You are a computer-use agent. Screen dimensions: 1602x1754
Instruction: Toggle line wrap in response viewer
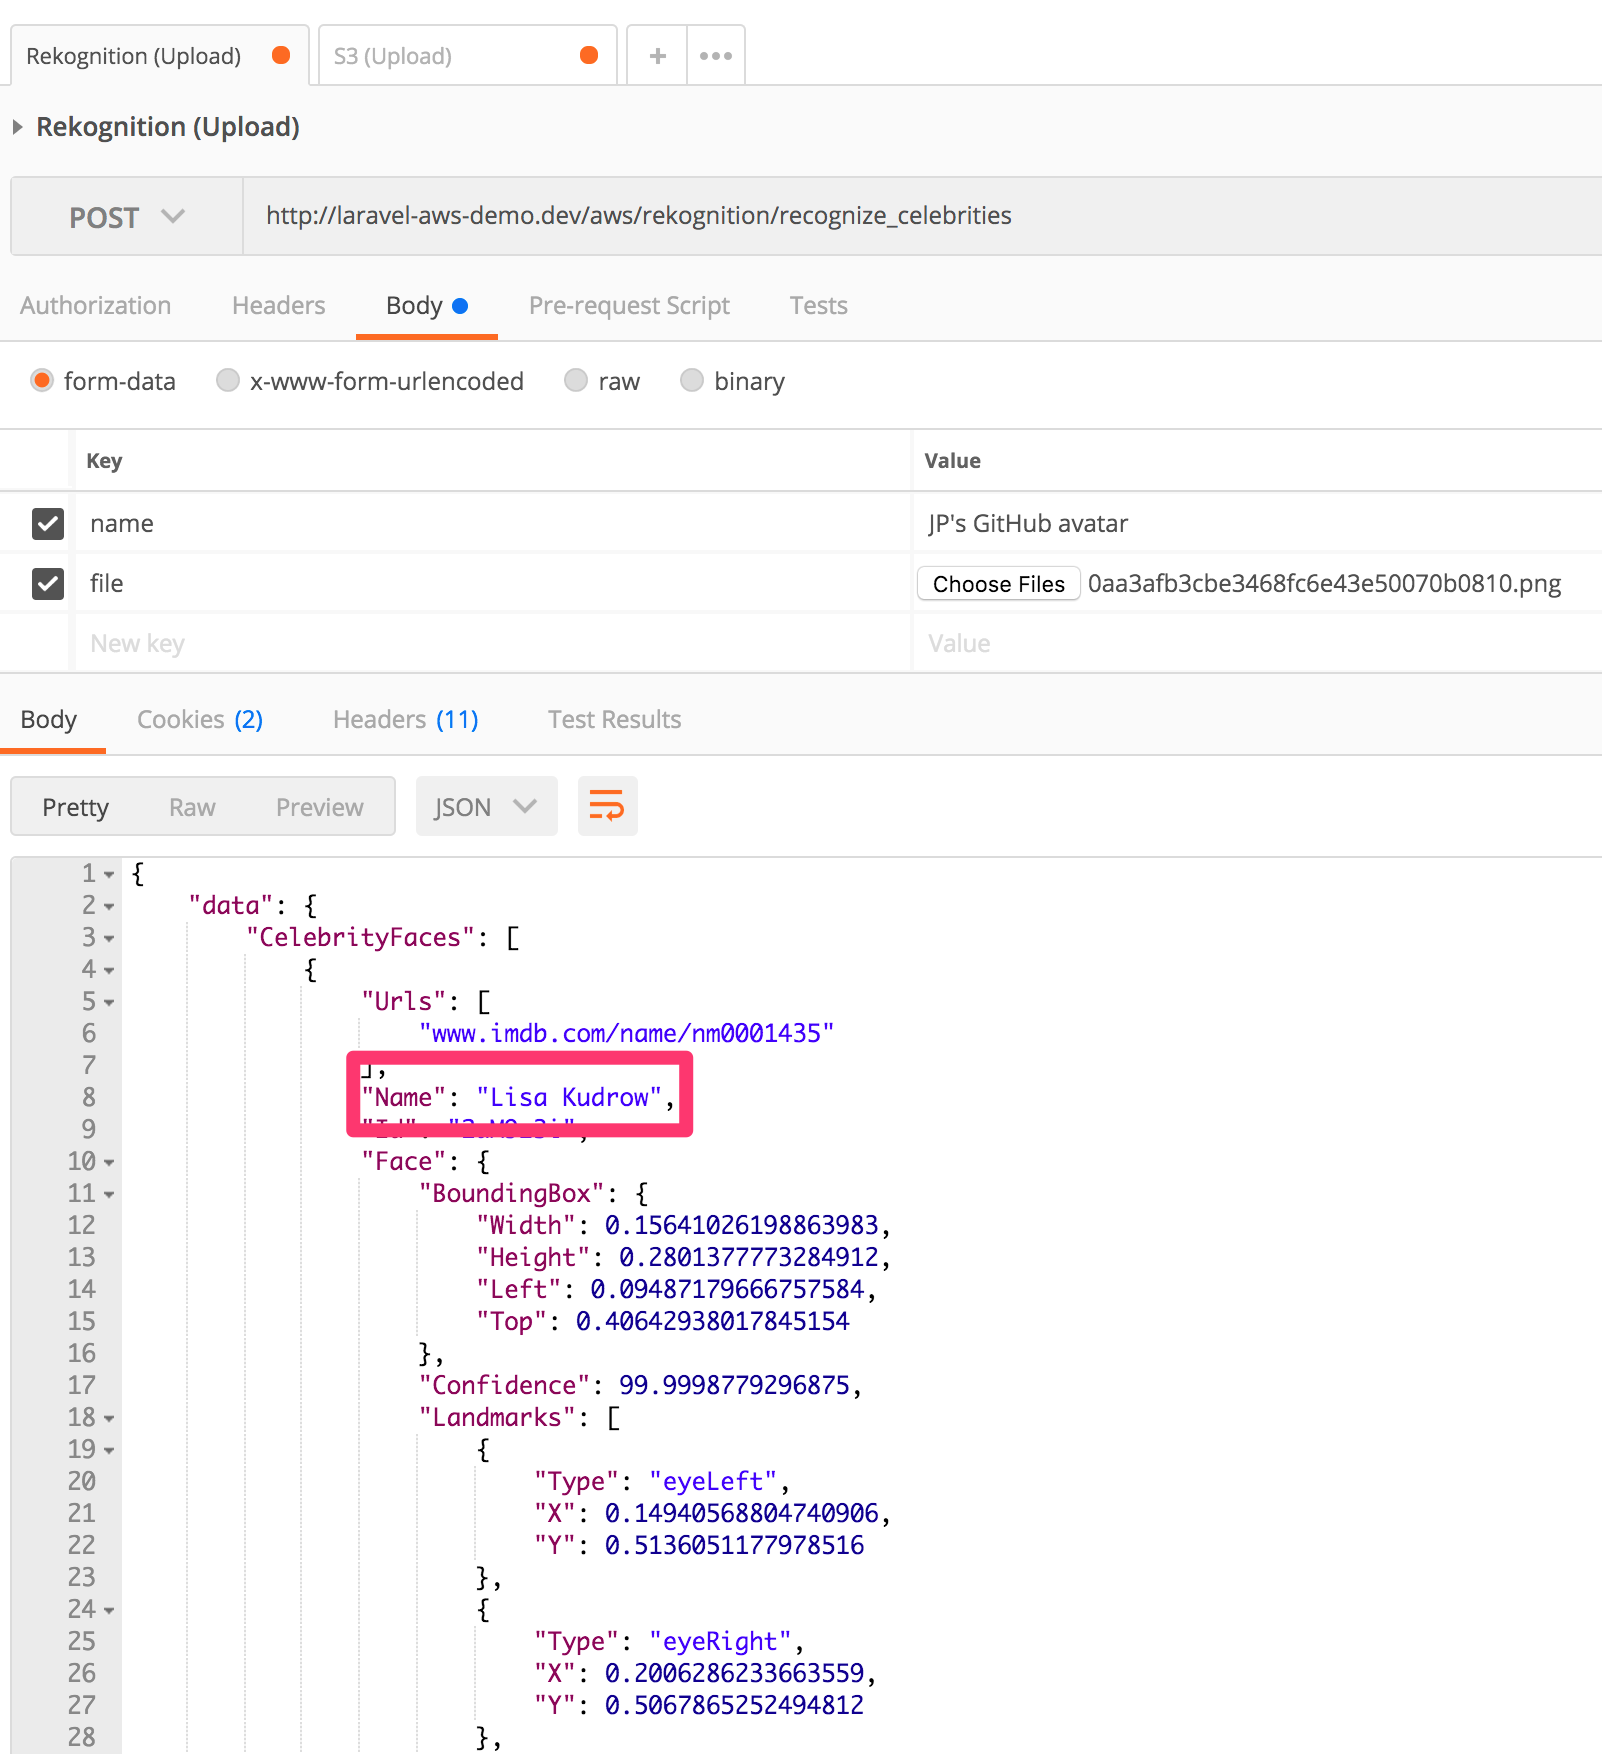[607, 806]
